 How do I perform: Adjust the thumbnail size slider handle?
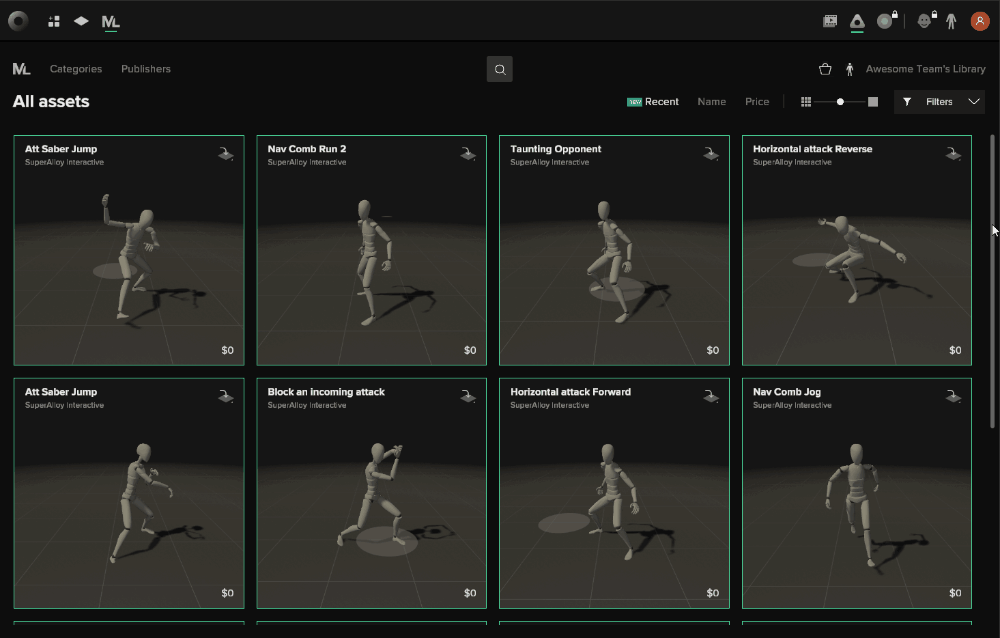click(841, 102)
